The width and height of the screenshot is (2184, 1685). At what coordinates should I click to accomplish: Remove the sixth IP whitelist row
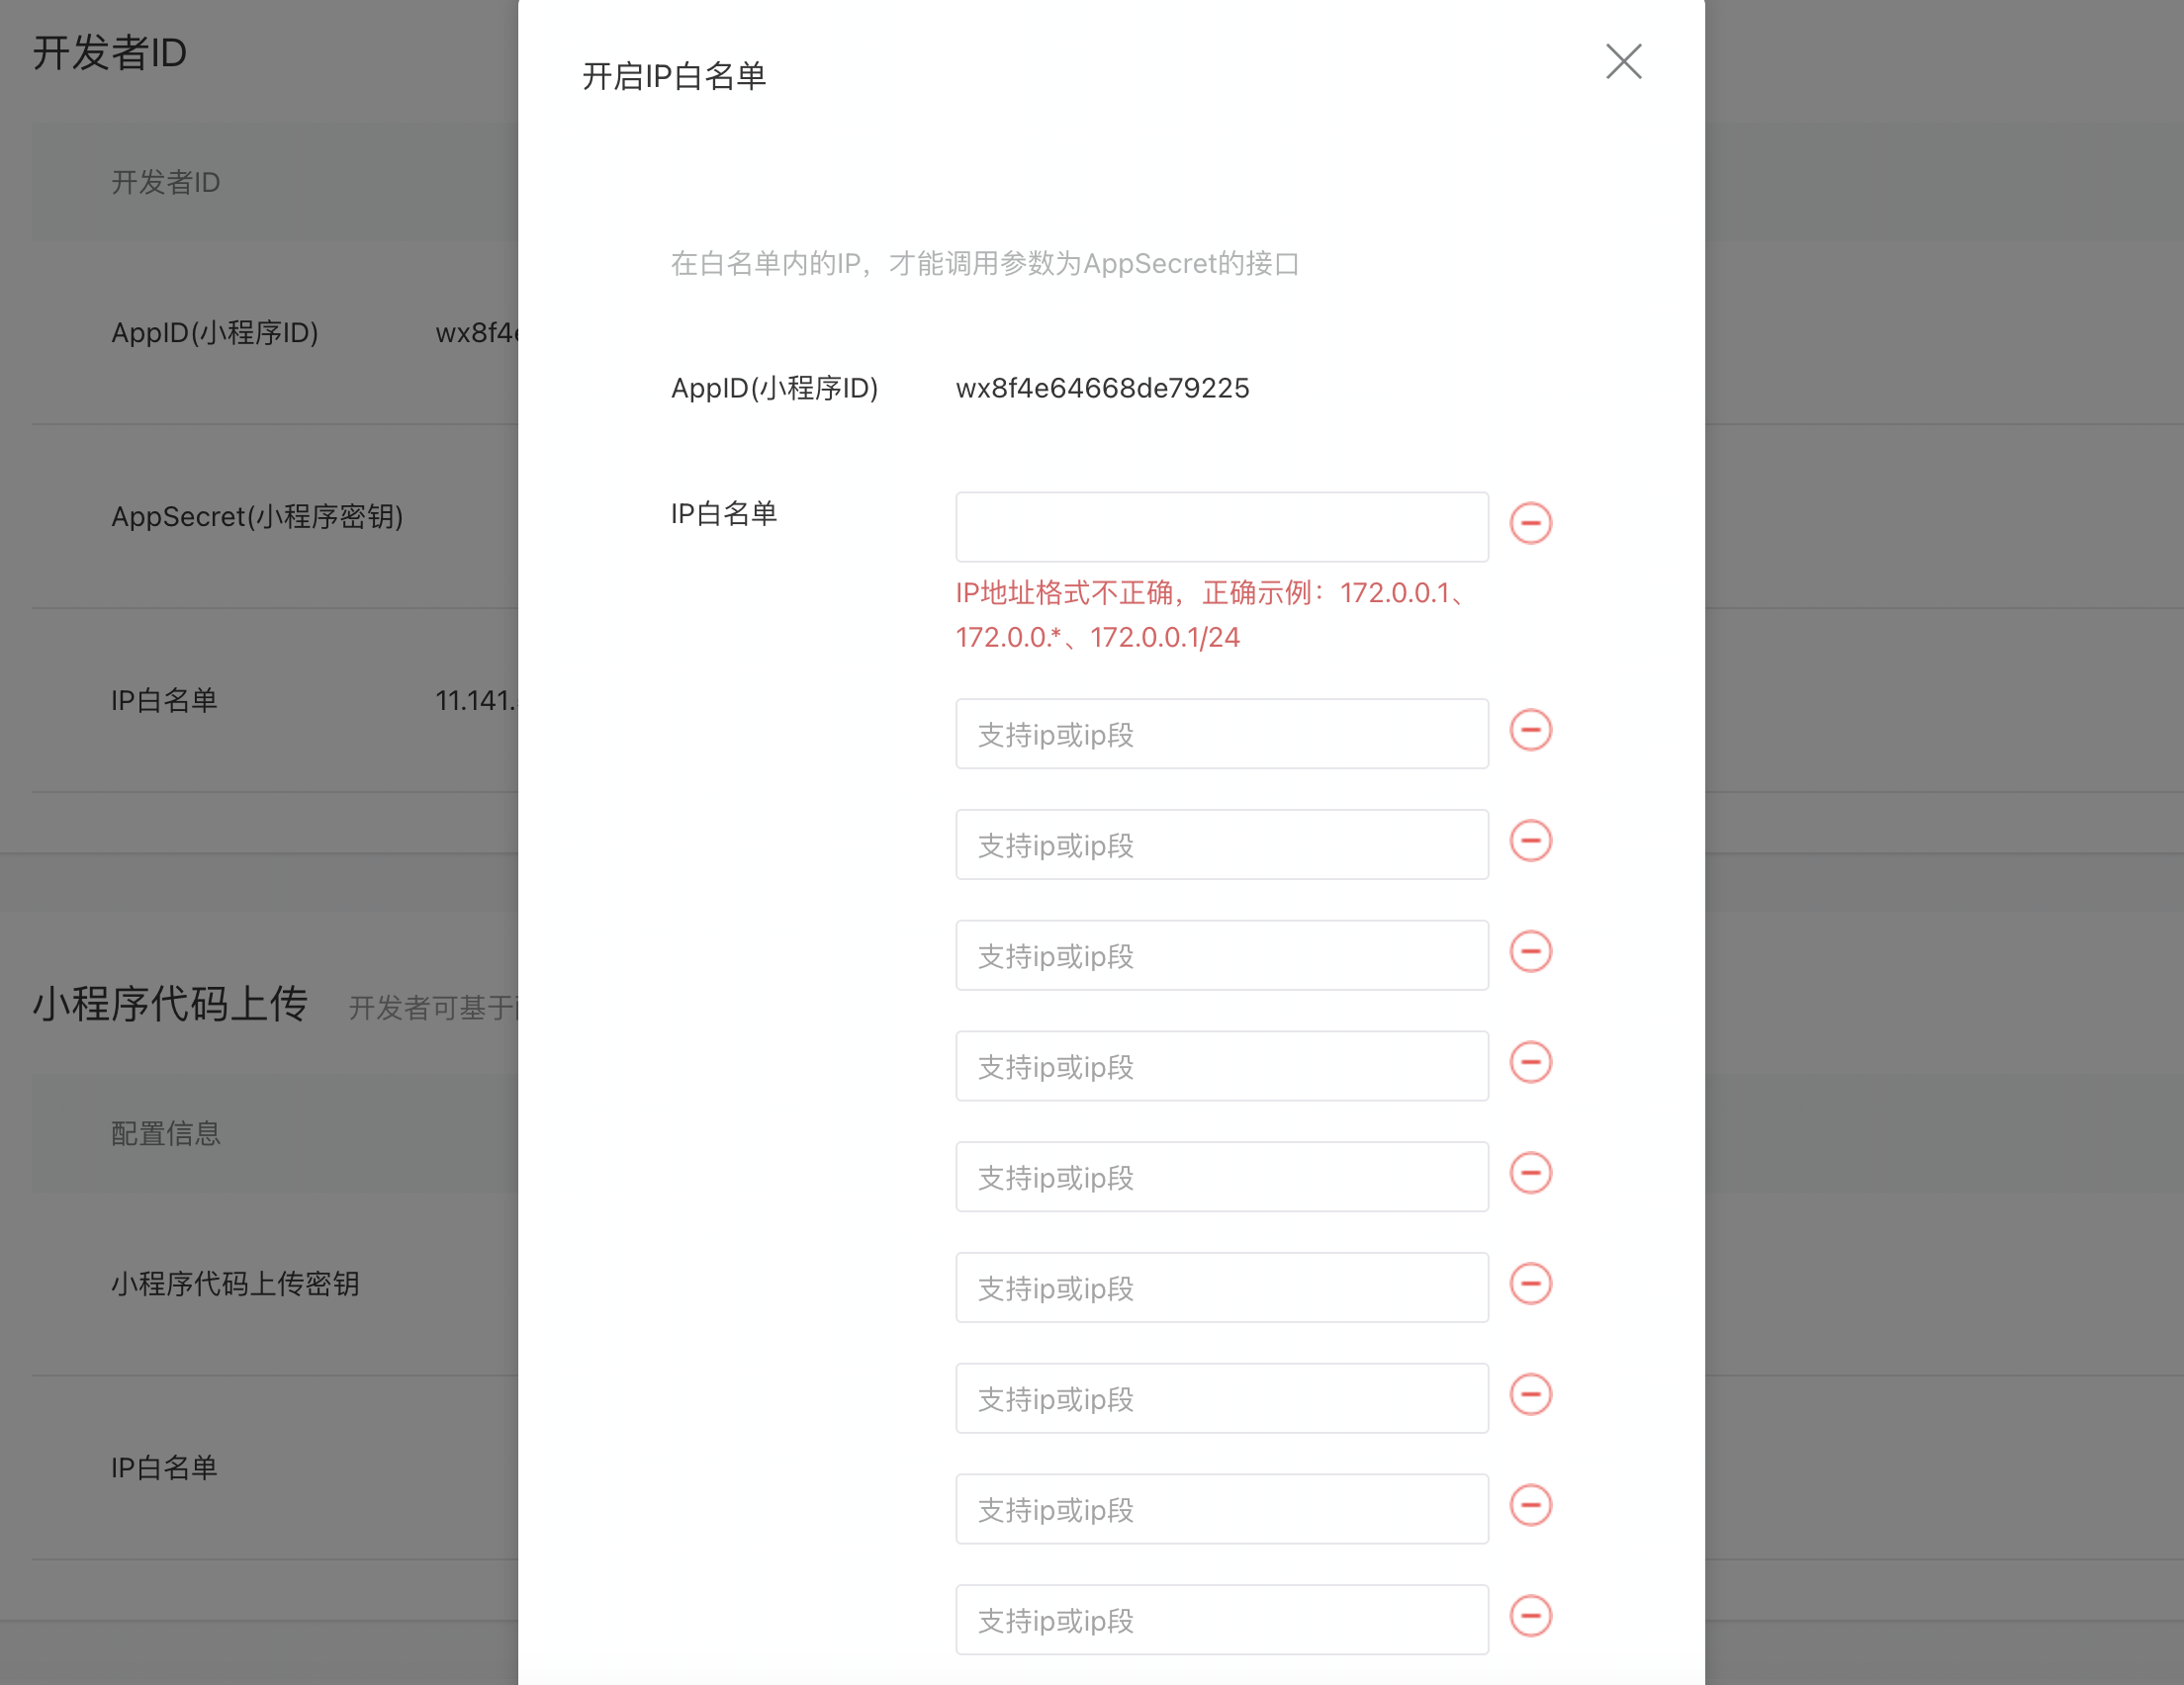1530,1174
